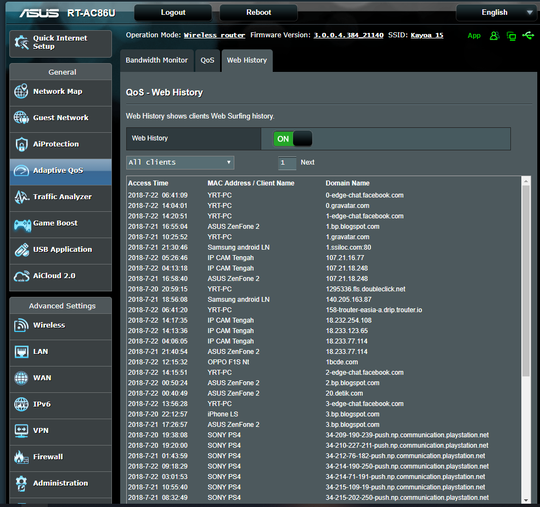Viewport: 540px width, 507px height.
Task: Click the WAN globe icon
Action: coord(21,378)
